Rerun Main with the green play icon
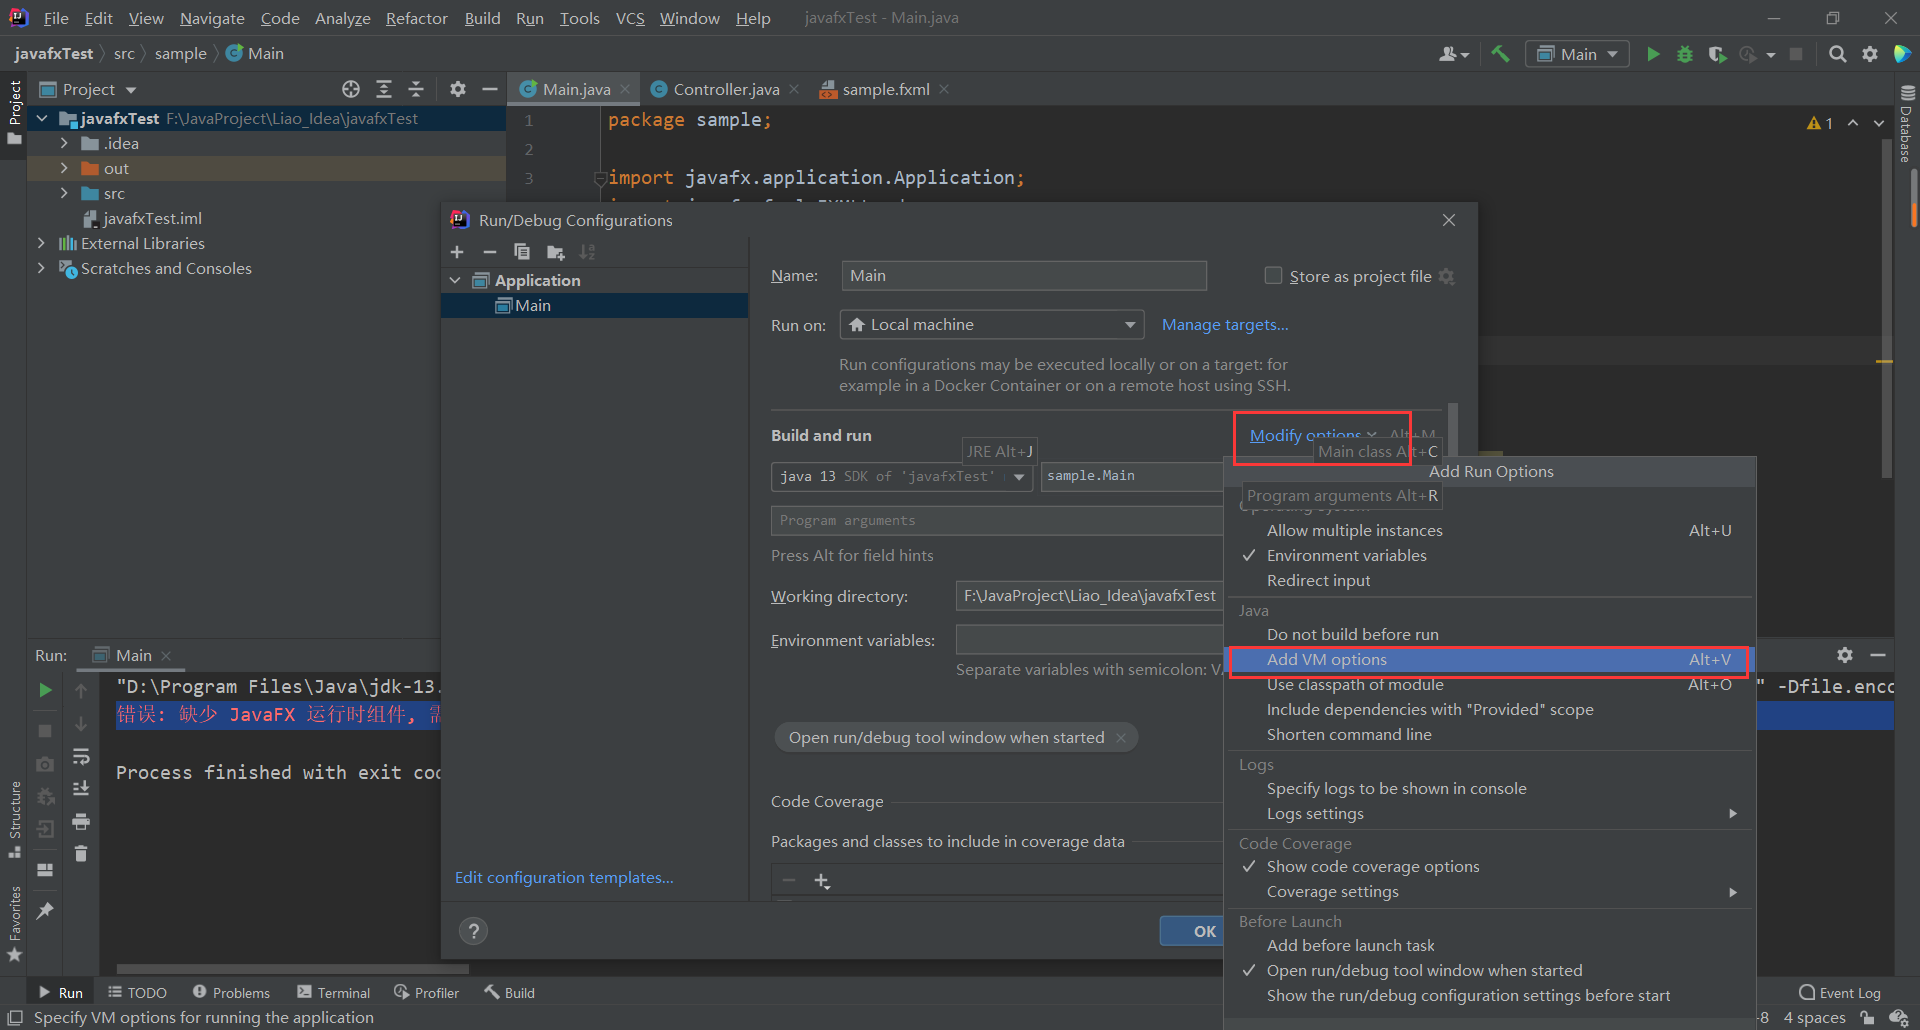Viewport: 1920px width, 1030px height. point(44,690)
